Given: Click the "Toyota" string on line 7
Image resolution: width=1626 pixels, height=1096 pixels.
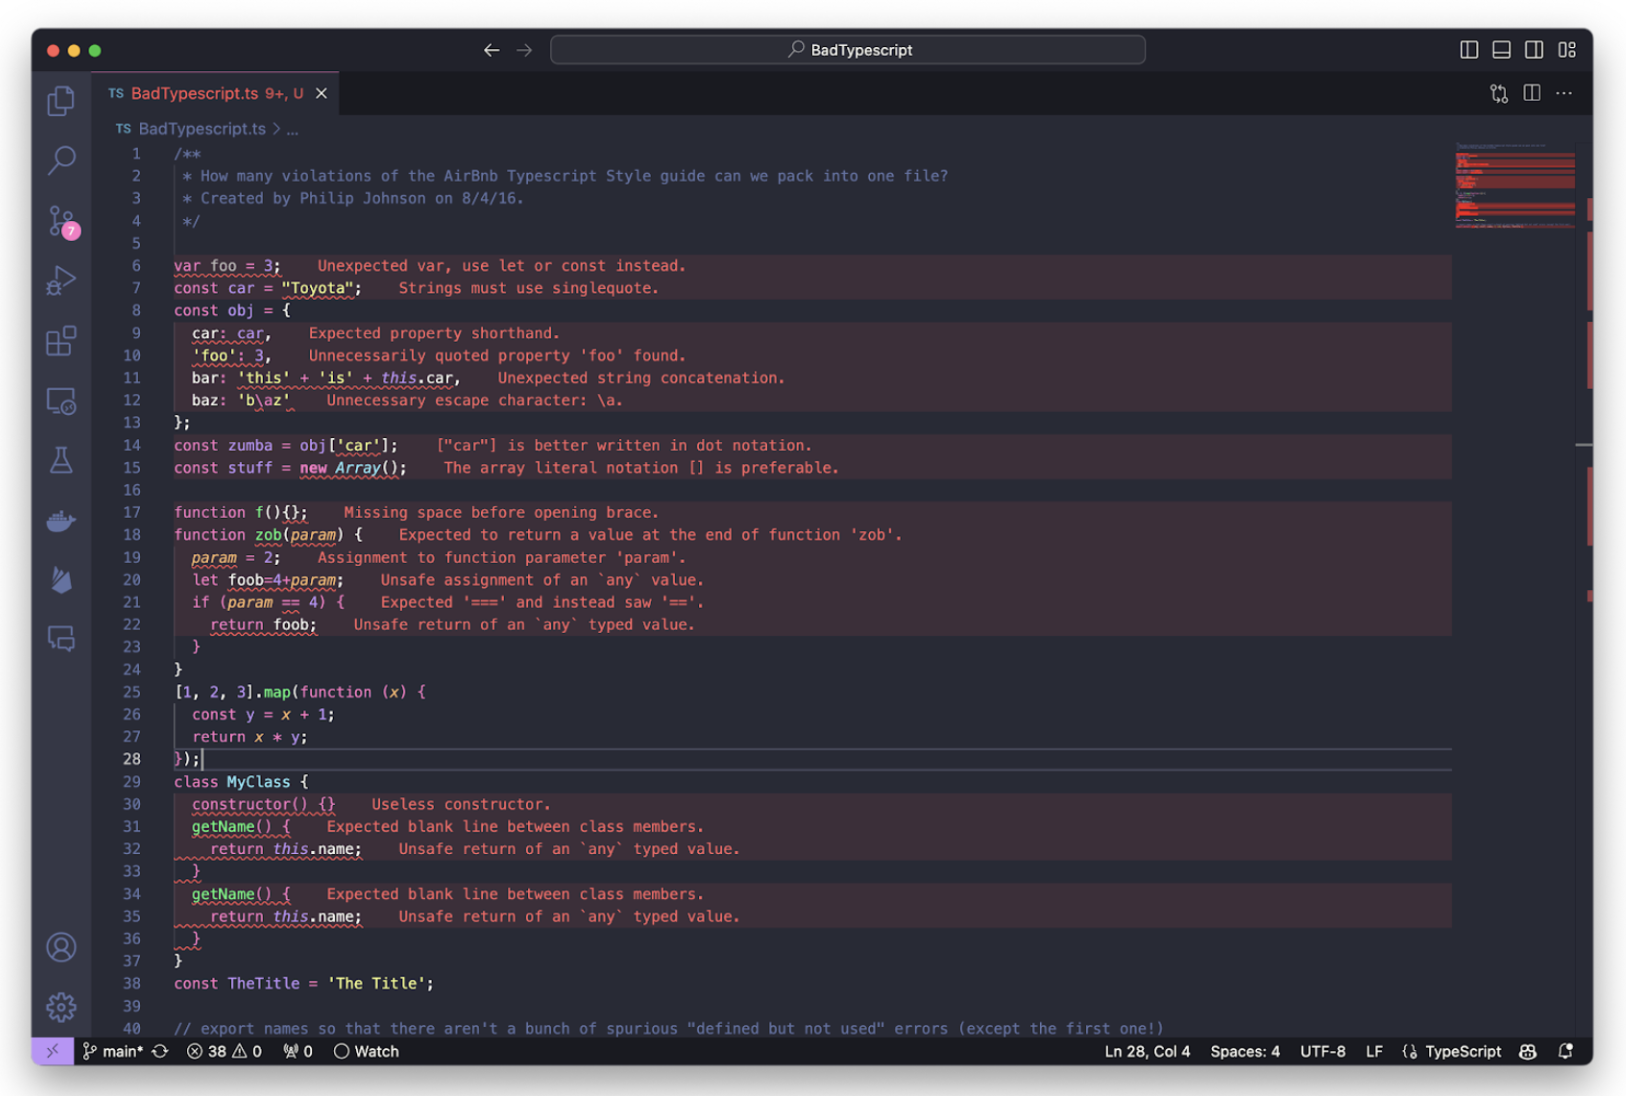Looking at the screenshot, I should [x=318, y=288].
